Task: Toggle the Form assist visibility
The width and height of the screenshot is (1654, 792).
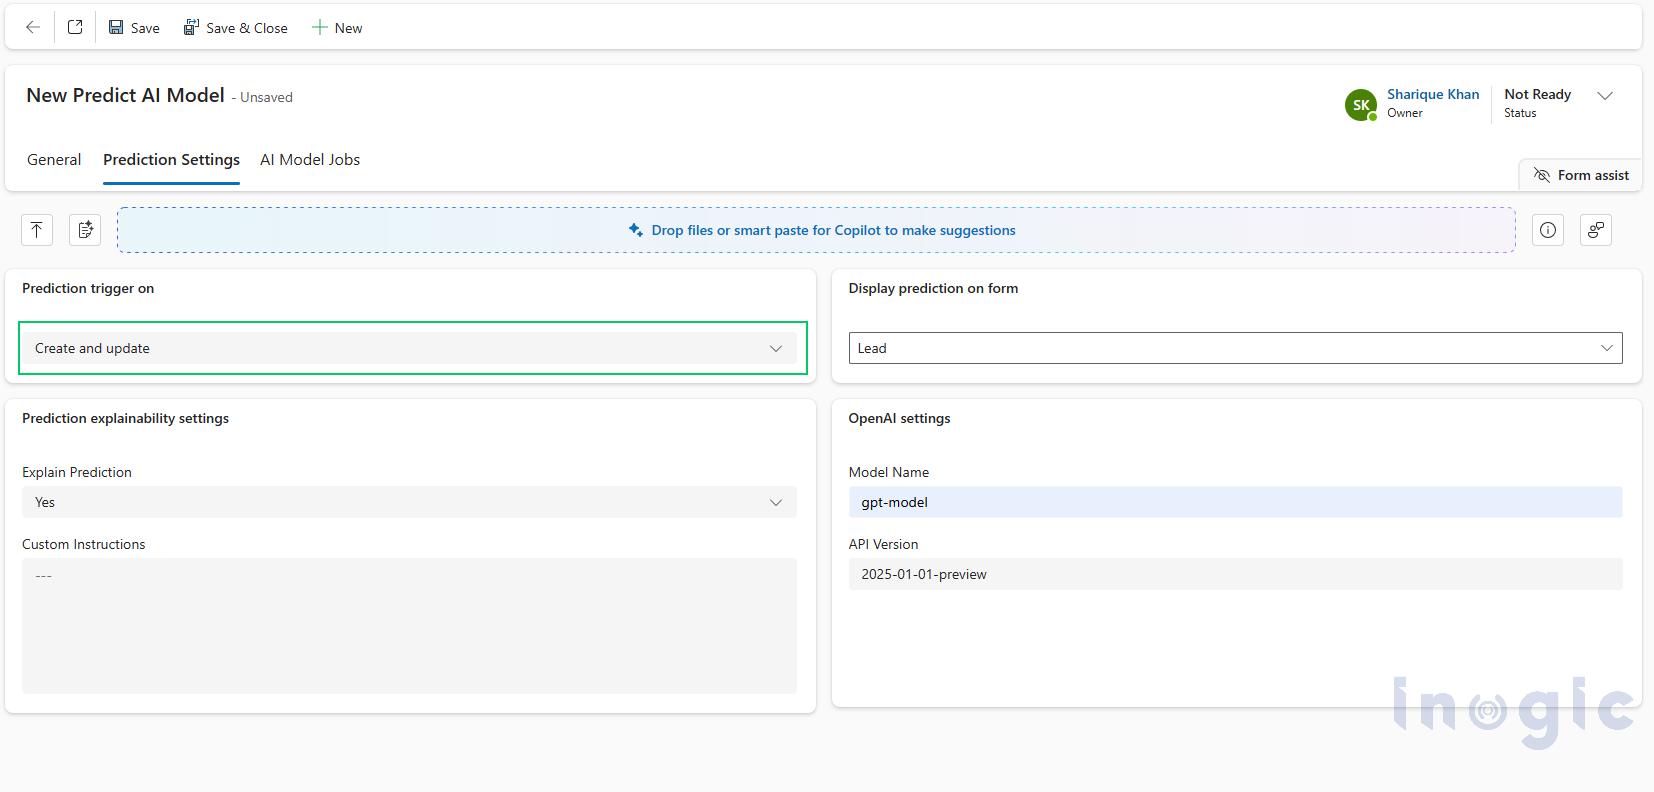Action: tap(1581, 175)
